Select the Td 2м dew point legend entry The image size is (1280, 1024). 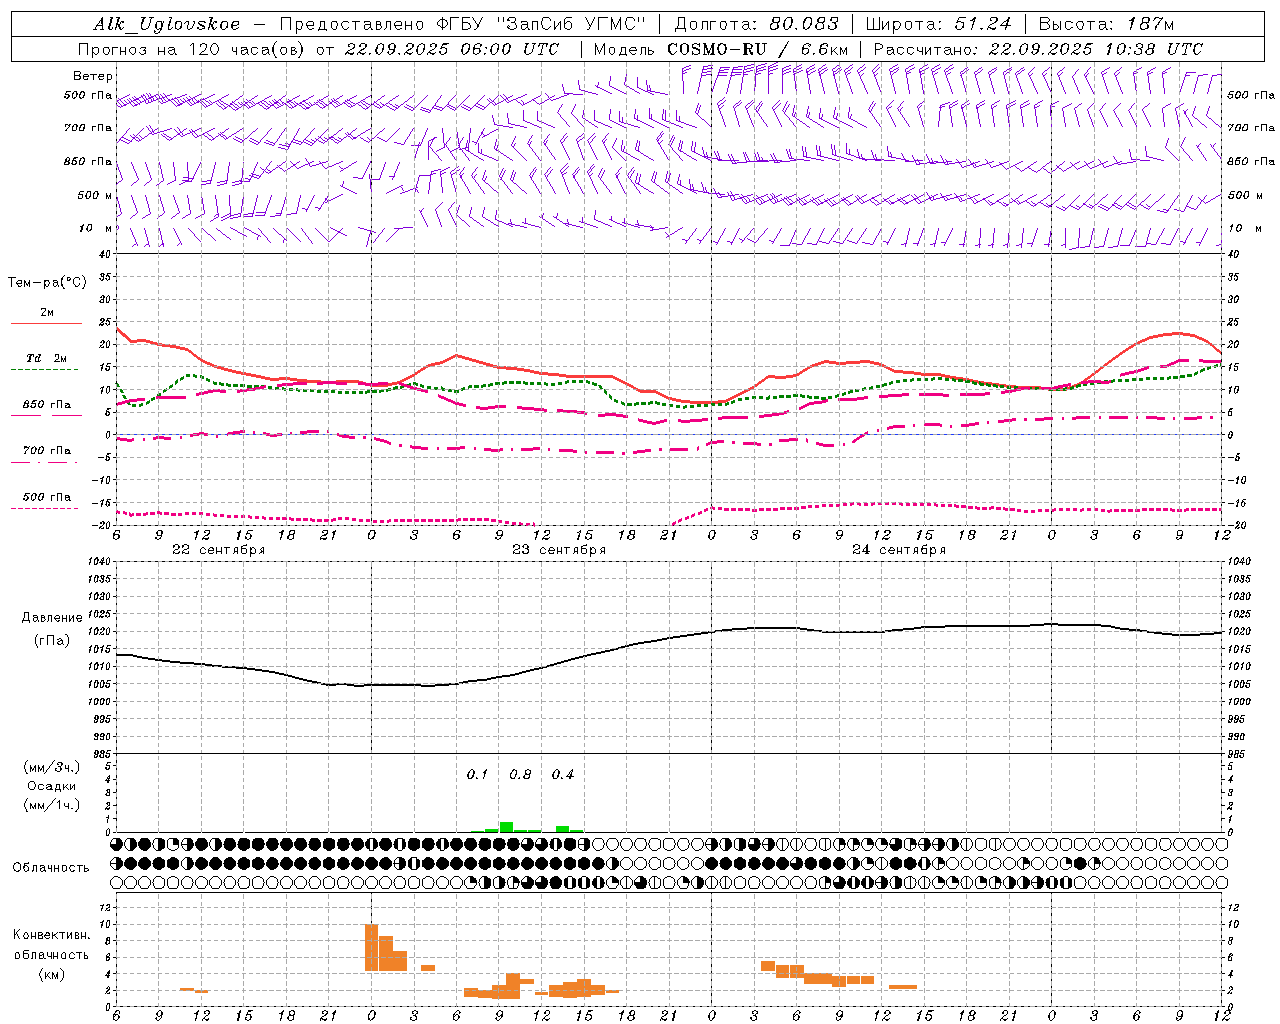point(46,358)
